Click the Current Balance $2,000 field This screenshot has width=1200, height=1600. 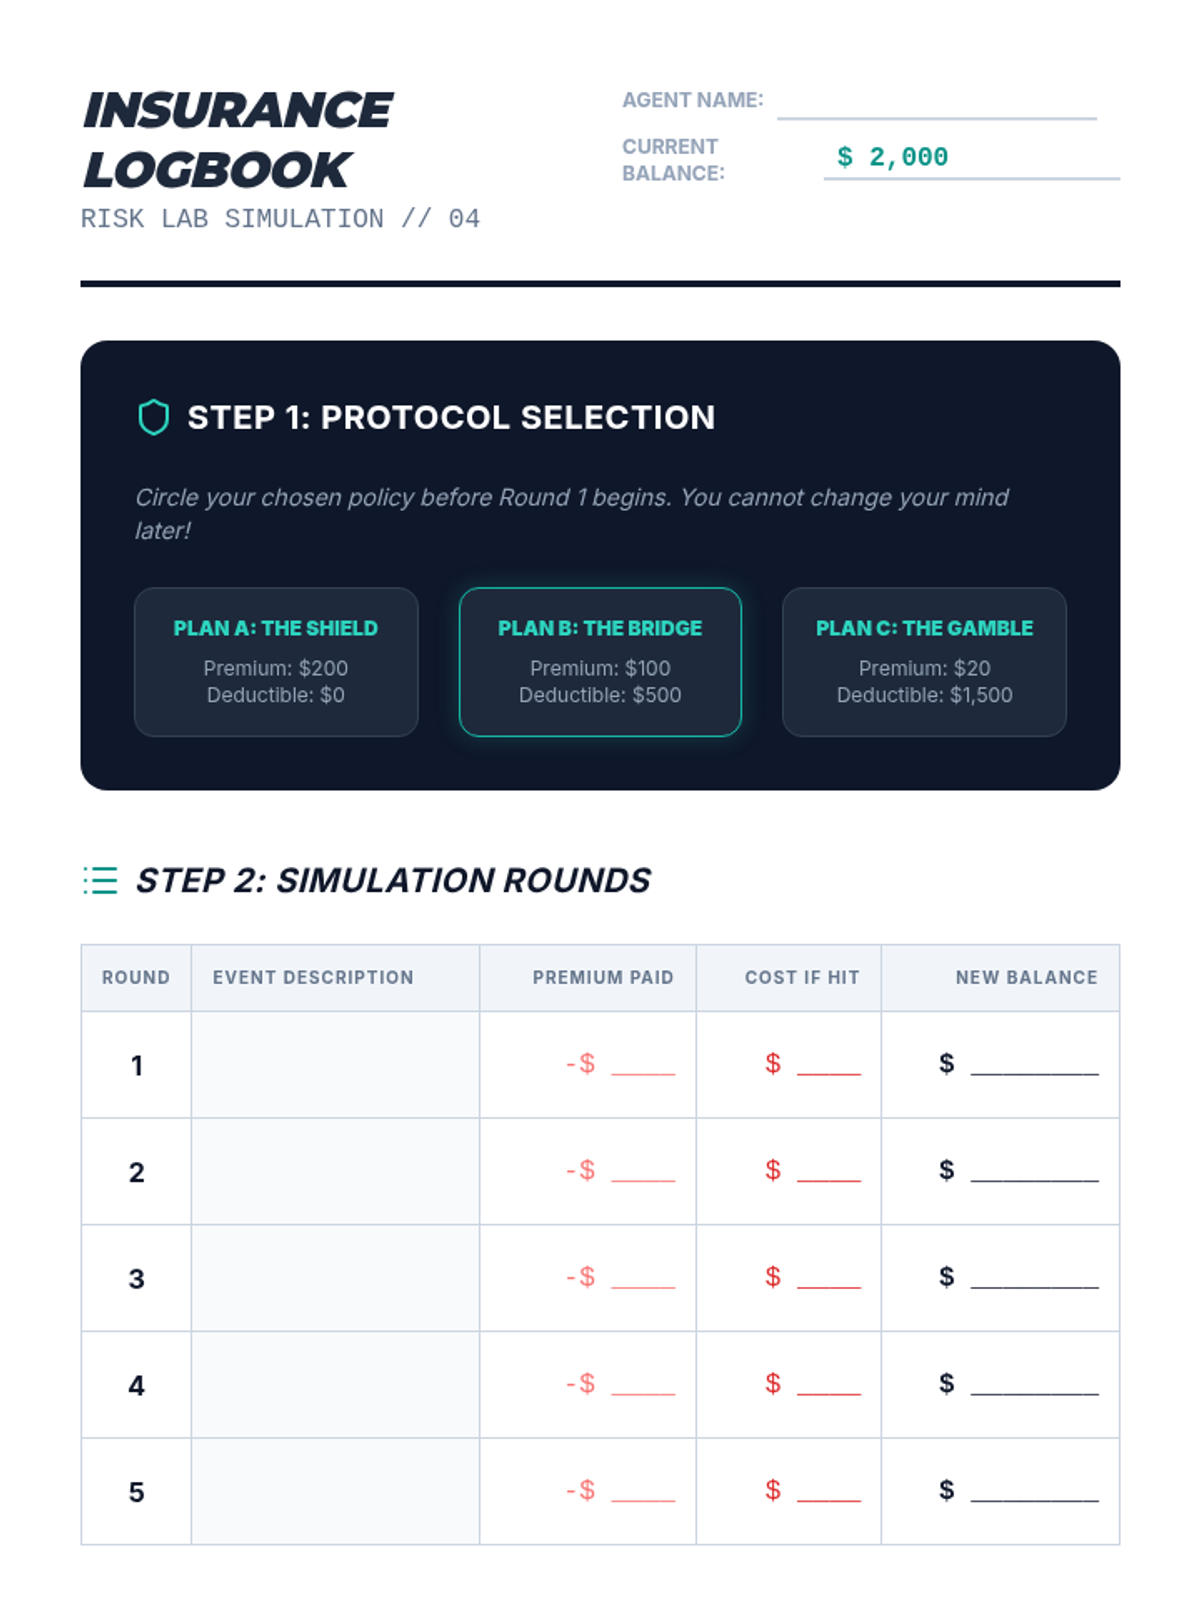tap(971, 158)
